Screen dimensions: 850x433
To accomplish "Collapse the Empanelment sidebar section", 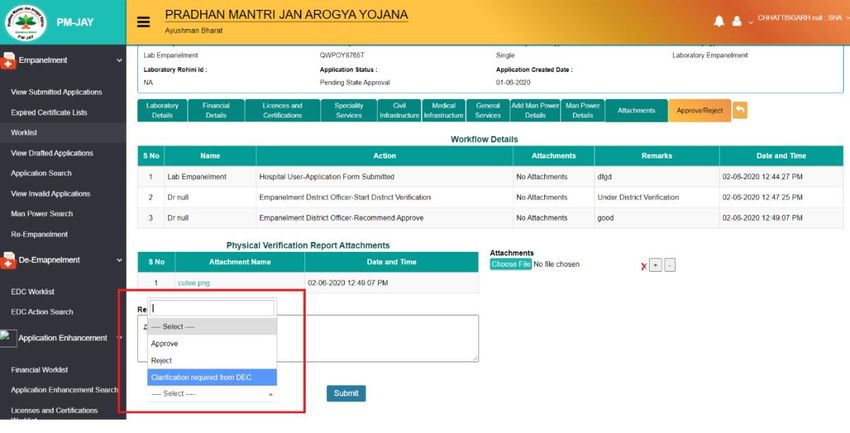I will pos(119,60).
